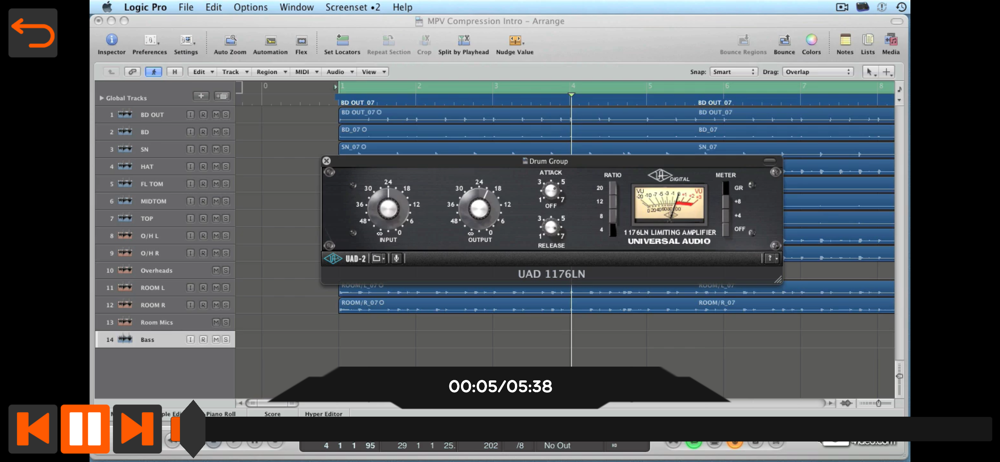
Task: Open the Options menu
Action: pyautogui.click(x=251, y=7)
